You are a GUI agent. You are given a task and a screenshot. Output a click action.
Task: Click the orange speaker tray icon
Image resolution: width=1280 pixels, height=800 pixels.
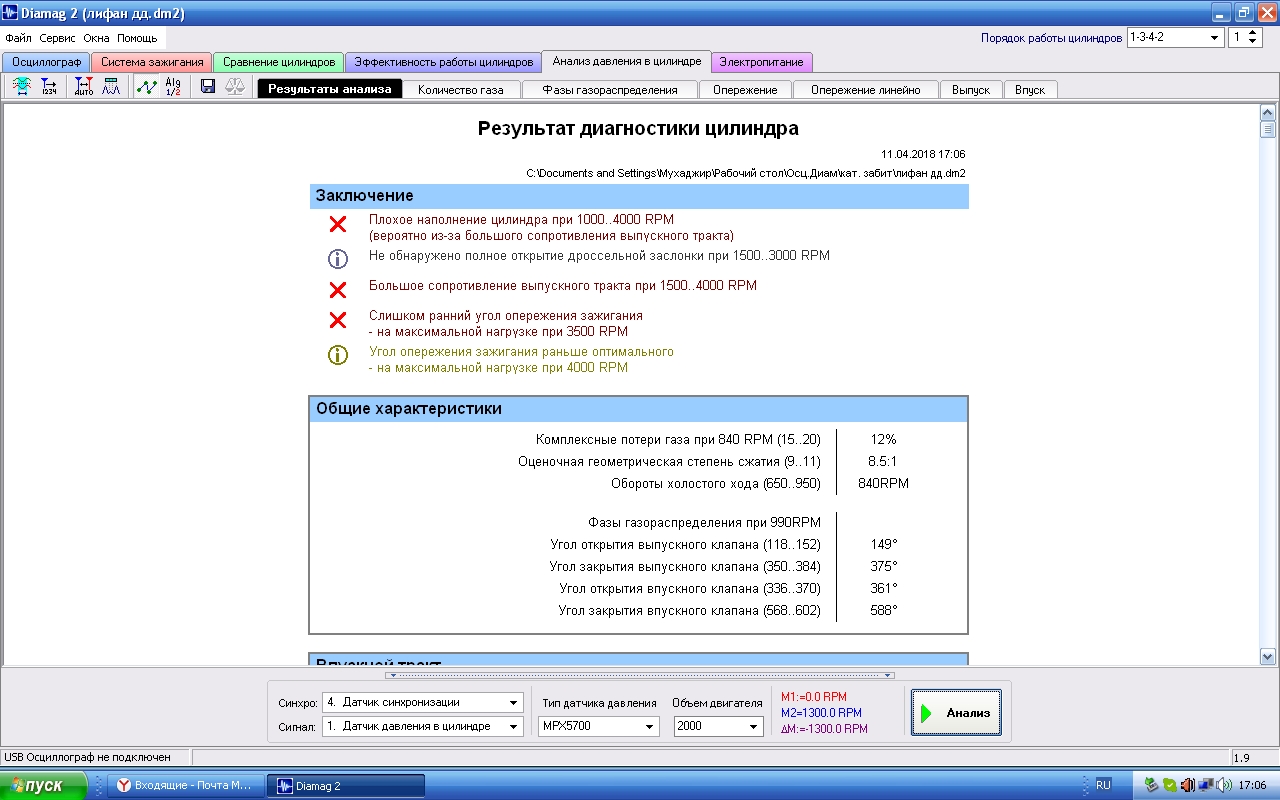(1188, 785)
